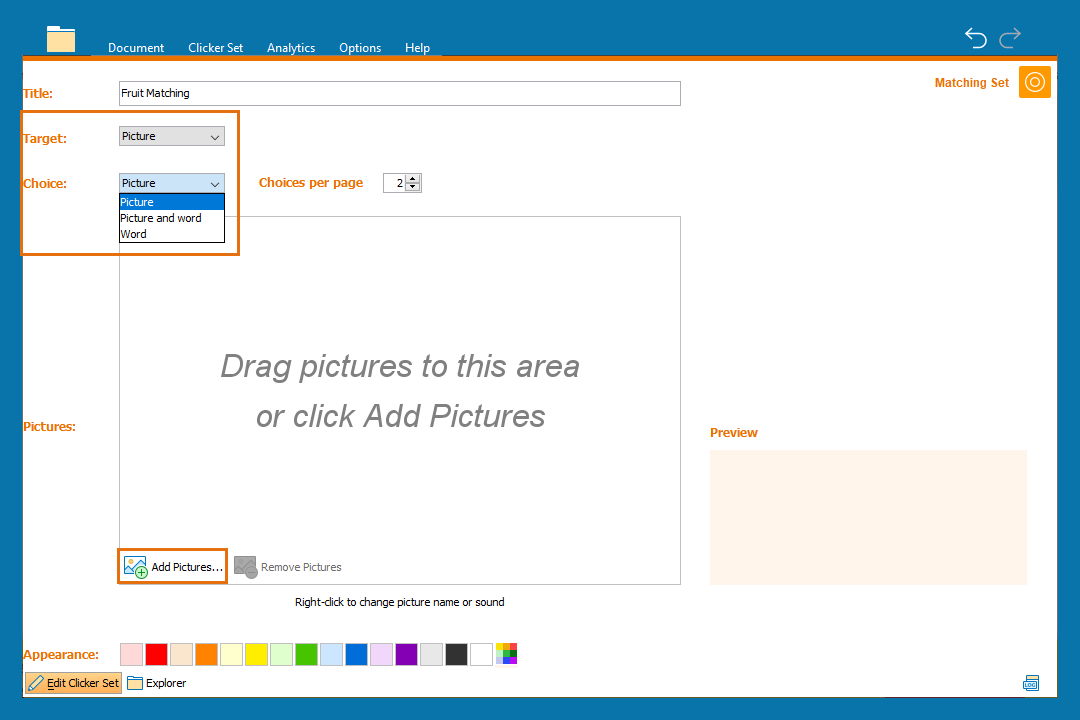The width and height of the screenshot is (1080, 720).
Task: Collapse the Choice dropdown
Action: point(172,183)
